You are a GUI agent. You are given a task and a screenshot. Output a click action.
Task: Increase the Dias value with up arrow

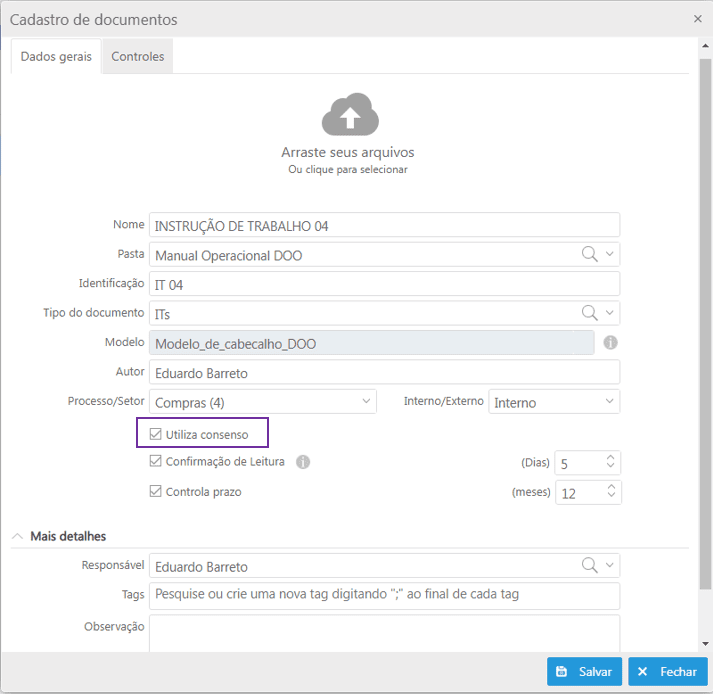click(611, 458)
